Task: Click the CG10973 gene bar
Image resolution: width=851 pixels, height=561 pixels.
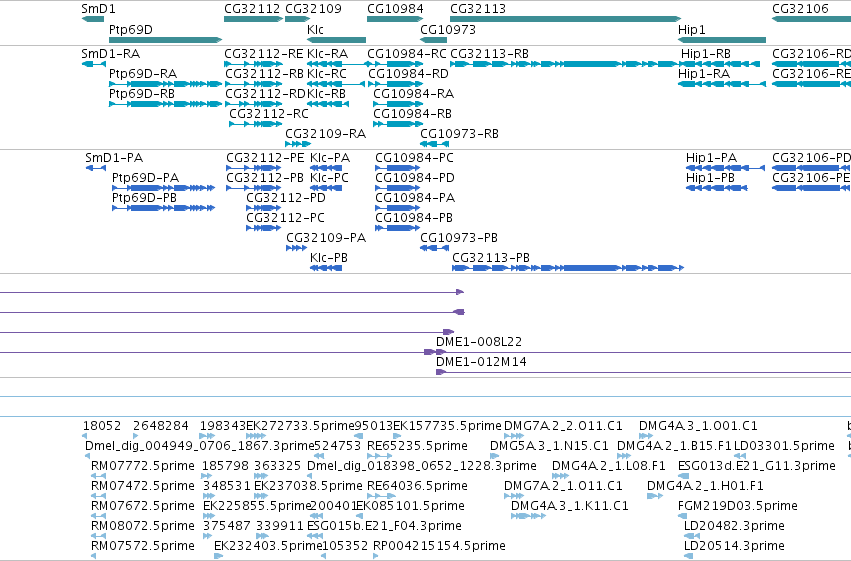Action: [434, 40]
